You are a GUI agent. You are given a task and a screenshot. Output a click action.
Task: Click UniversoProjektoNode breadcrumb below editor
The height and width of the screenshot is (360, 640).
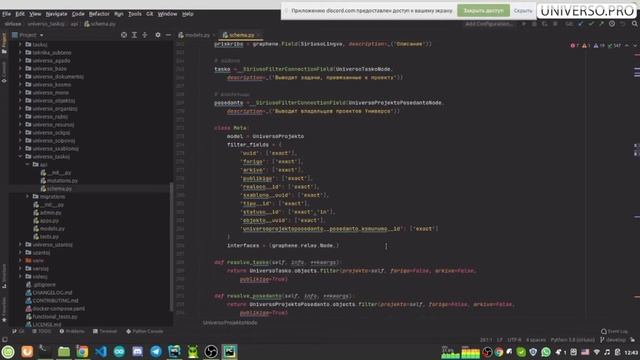(x=230, y=322)
